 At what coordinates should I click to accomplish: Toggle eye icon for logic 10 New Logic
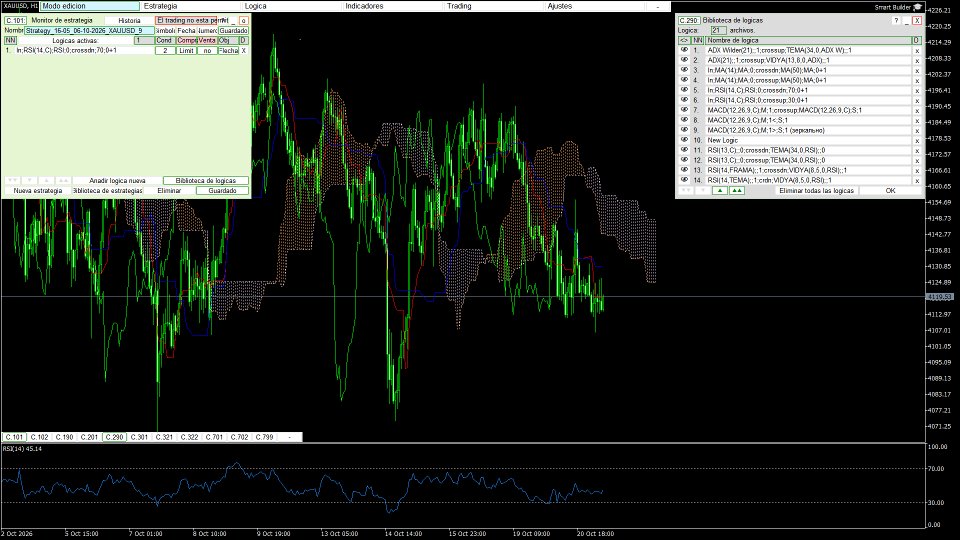[x=684, y=140]
